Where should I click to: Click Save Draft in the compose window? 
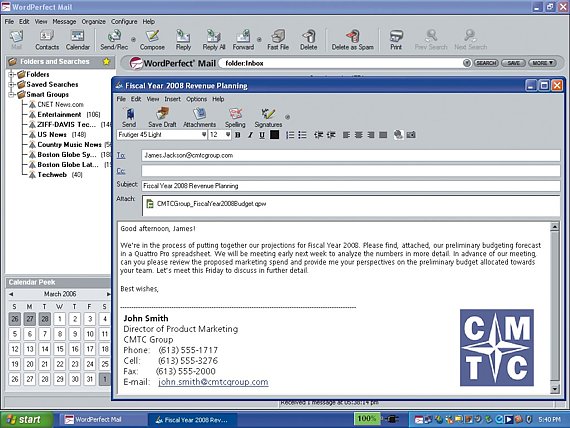162,117
